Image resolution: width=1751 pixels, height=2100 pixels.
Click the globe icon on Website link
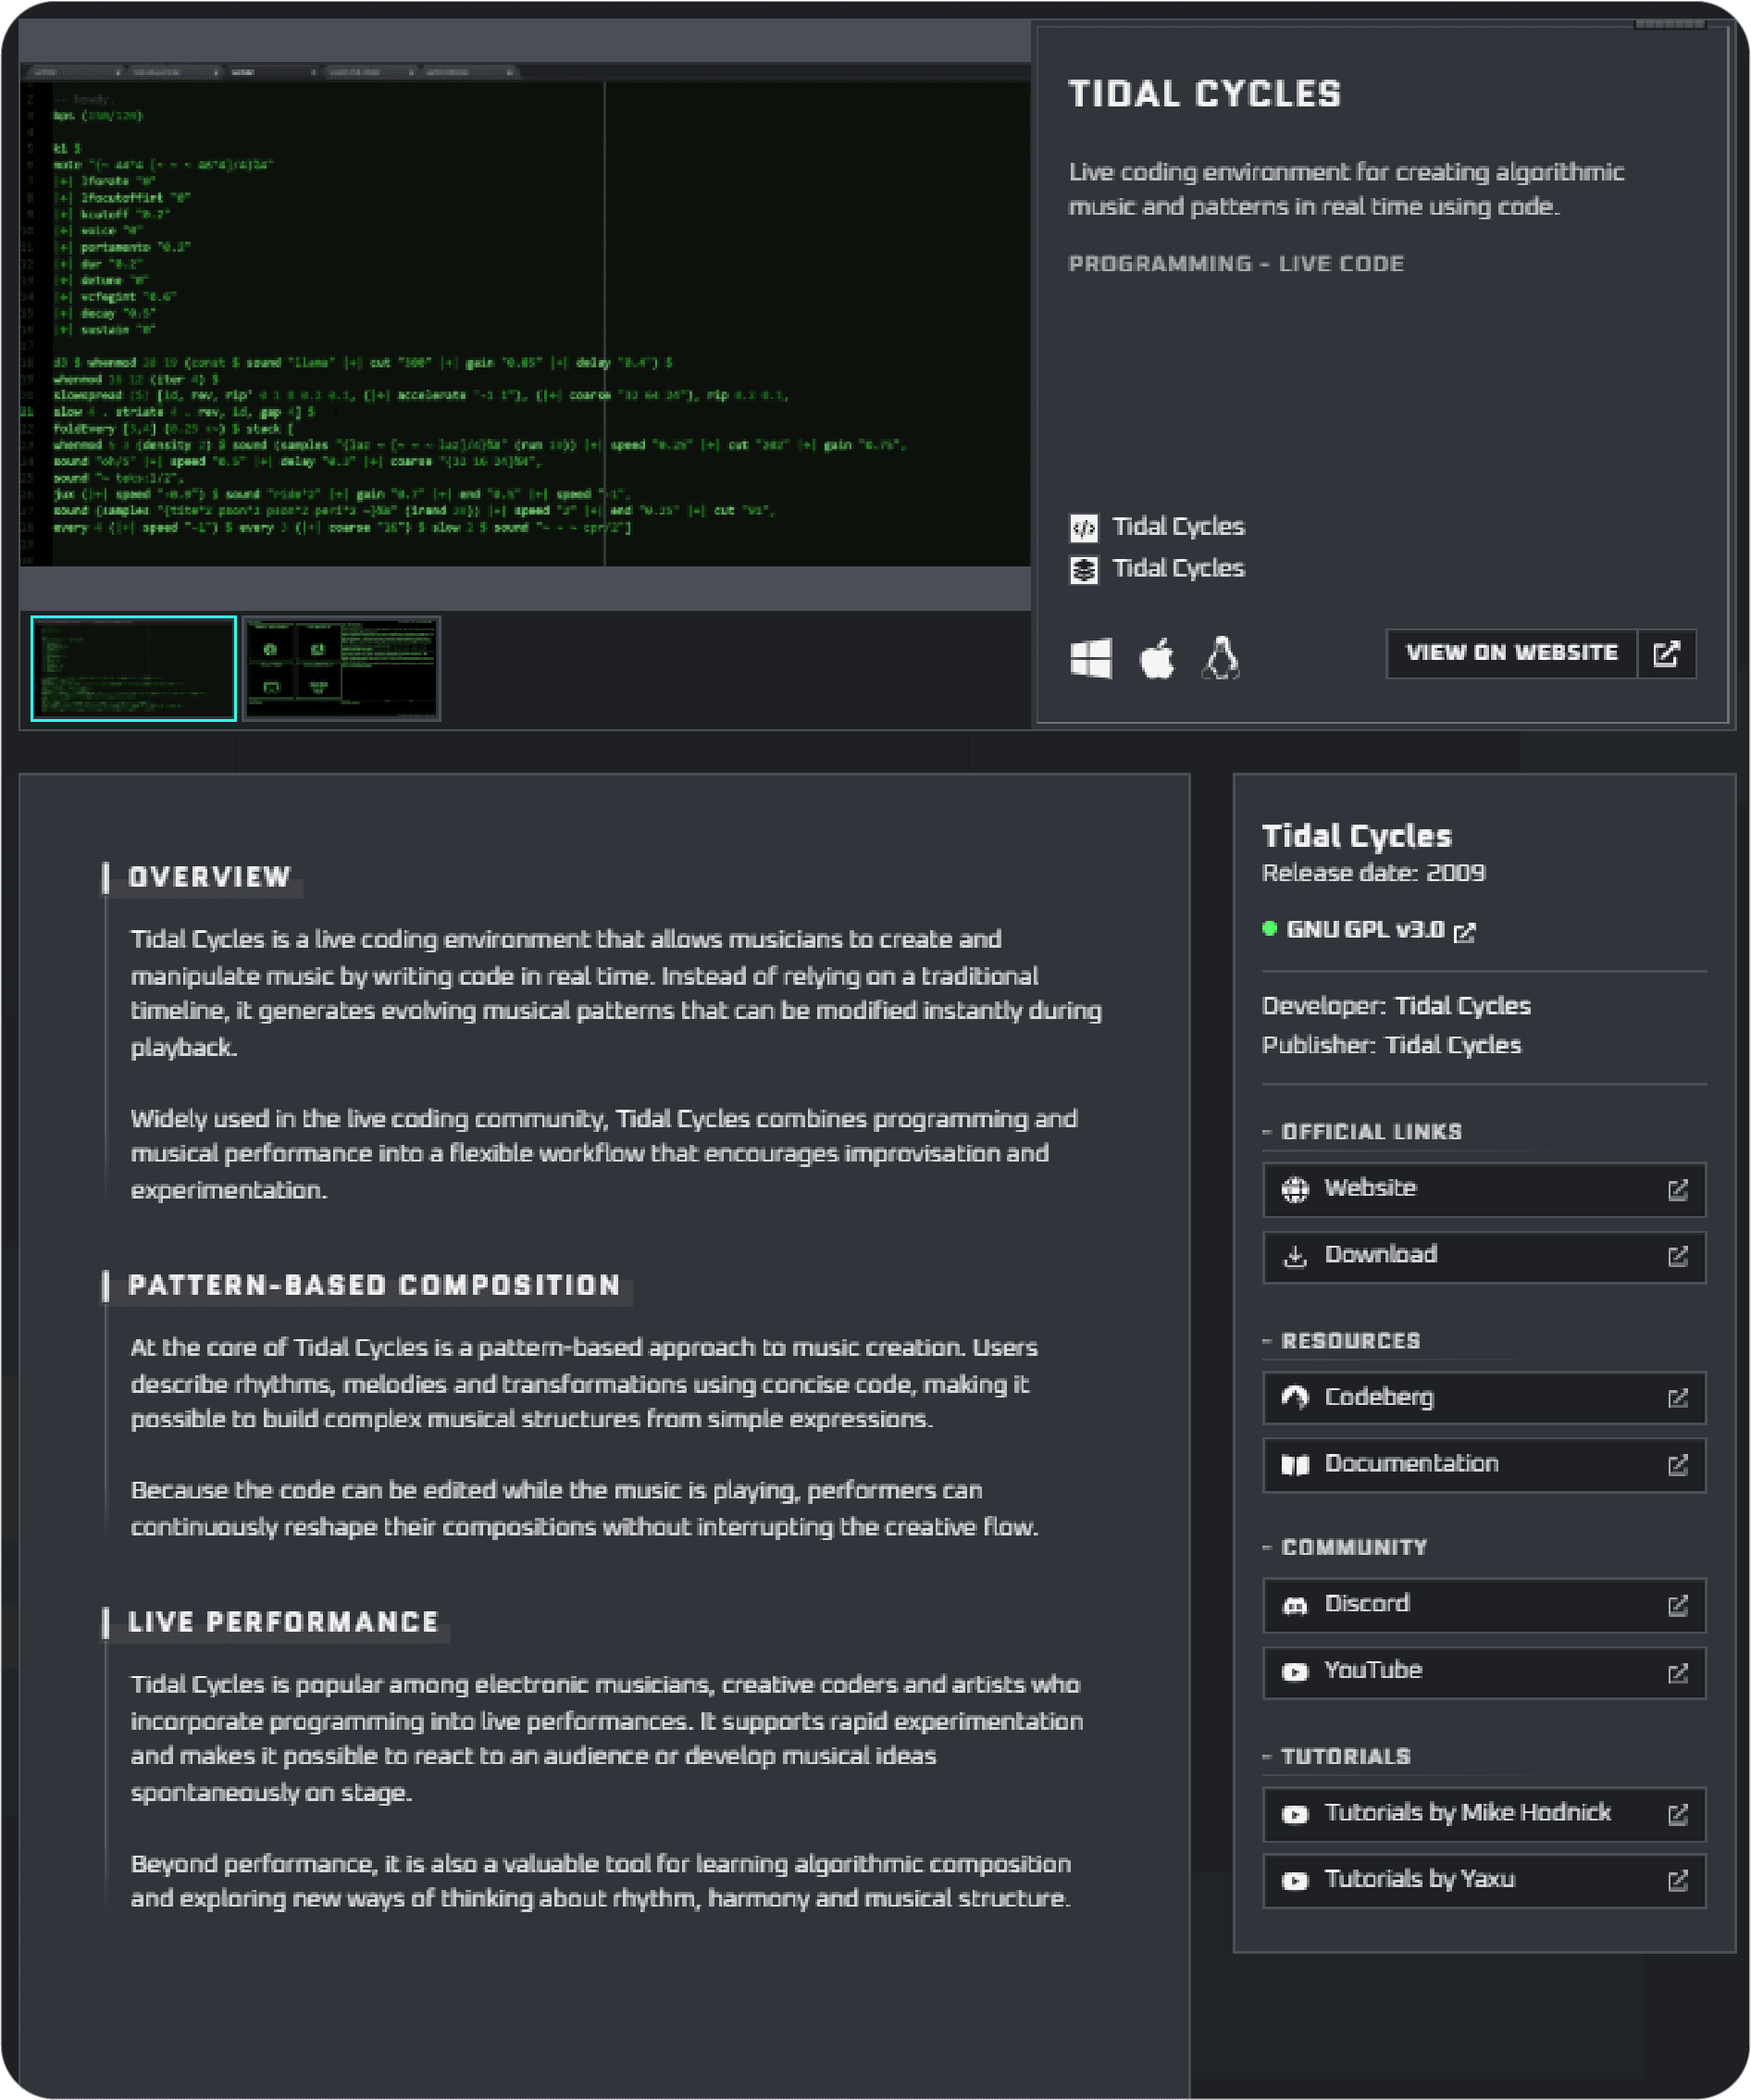[1295, 1189]
